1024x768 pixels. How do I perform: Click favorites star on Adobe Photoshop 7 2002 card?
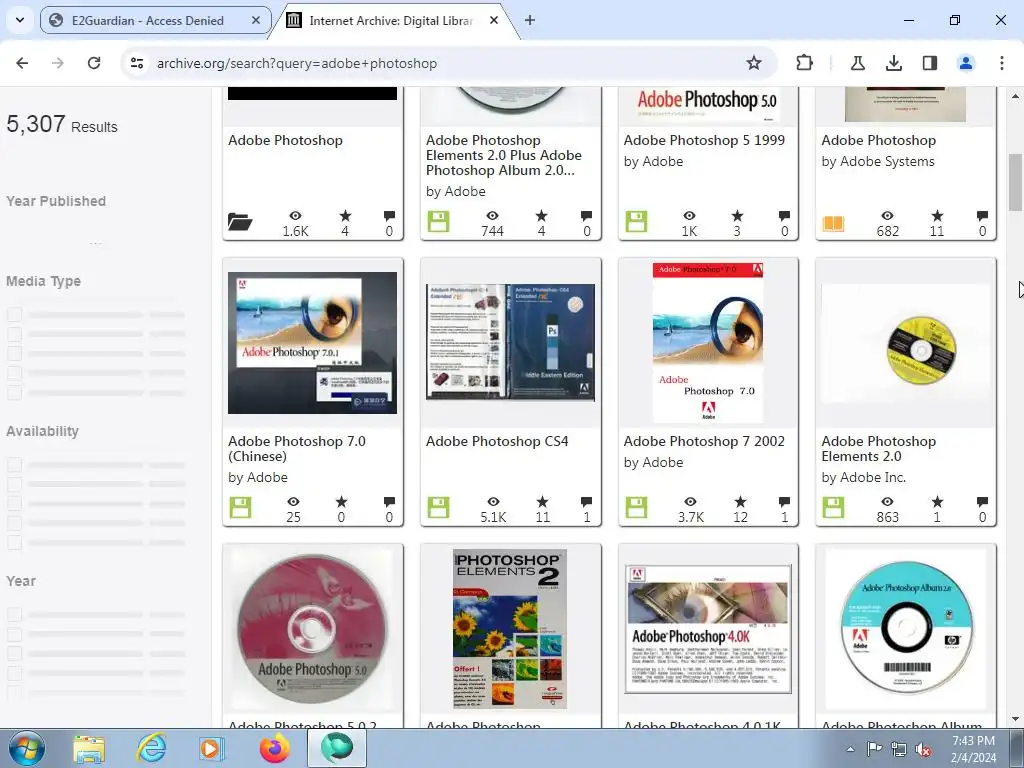740,502
